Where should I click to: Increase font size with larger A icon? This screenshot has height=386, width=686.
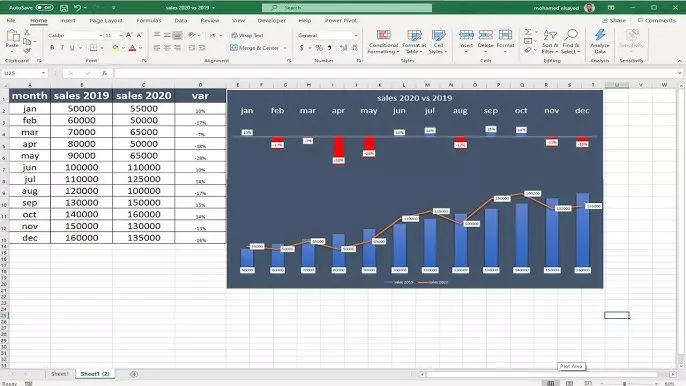129,35
